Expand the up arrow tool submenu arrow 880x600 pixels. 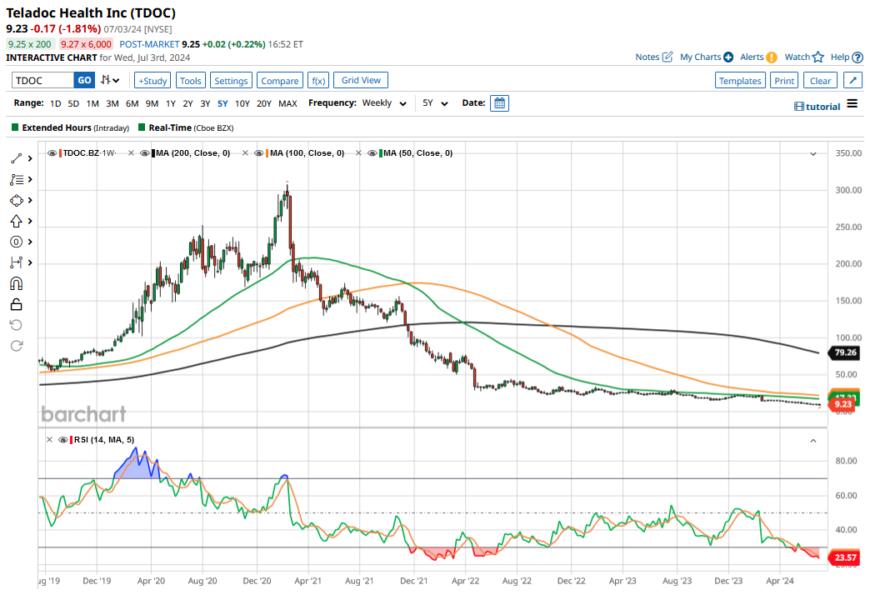click(x=30, y=221)
